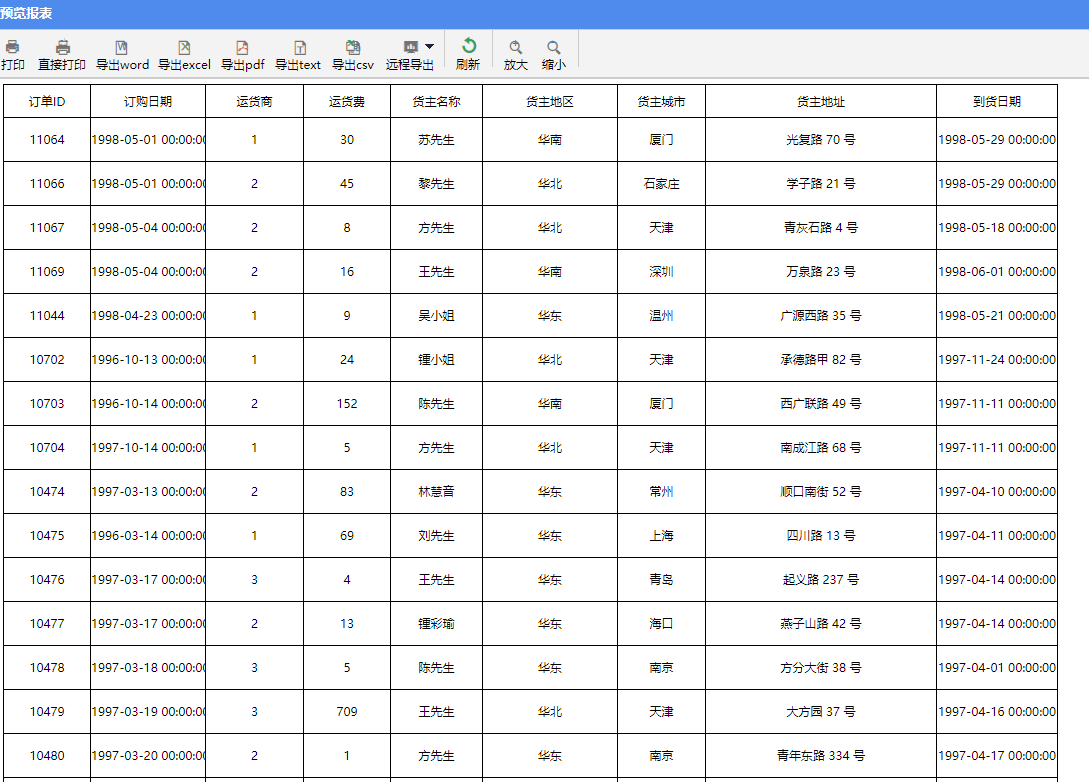Zoom in using the 放大 icon
The image size is (1089, 782).
pyautogui.click(x=516, y=48)
